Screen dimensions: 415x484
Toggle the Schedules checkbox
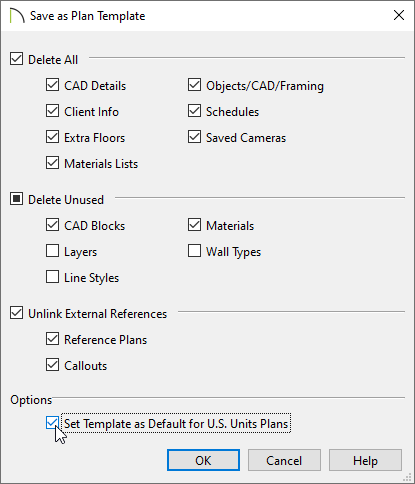194,111
